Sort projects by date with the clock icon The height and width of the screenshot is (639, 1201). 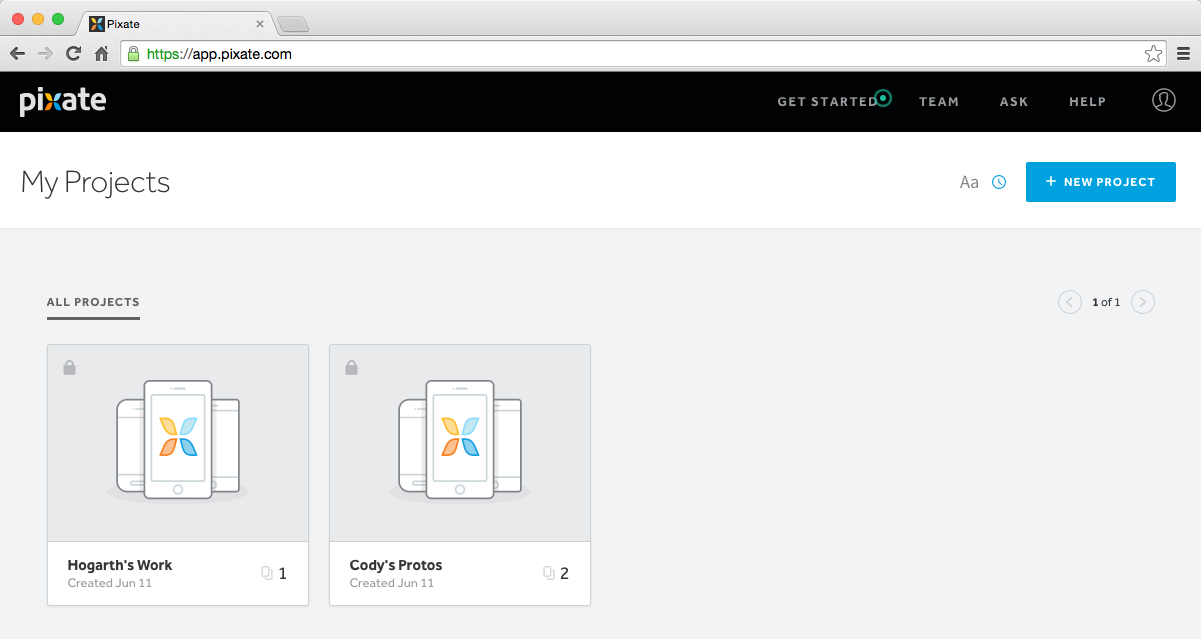coord(999,182)
